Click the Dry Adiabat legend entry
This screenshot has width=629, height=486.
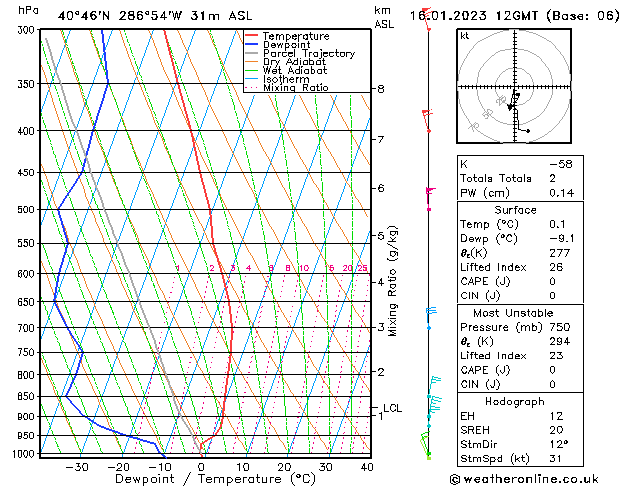coord(294,62)
